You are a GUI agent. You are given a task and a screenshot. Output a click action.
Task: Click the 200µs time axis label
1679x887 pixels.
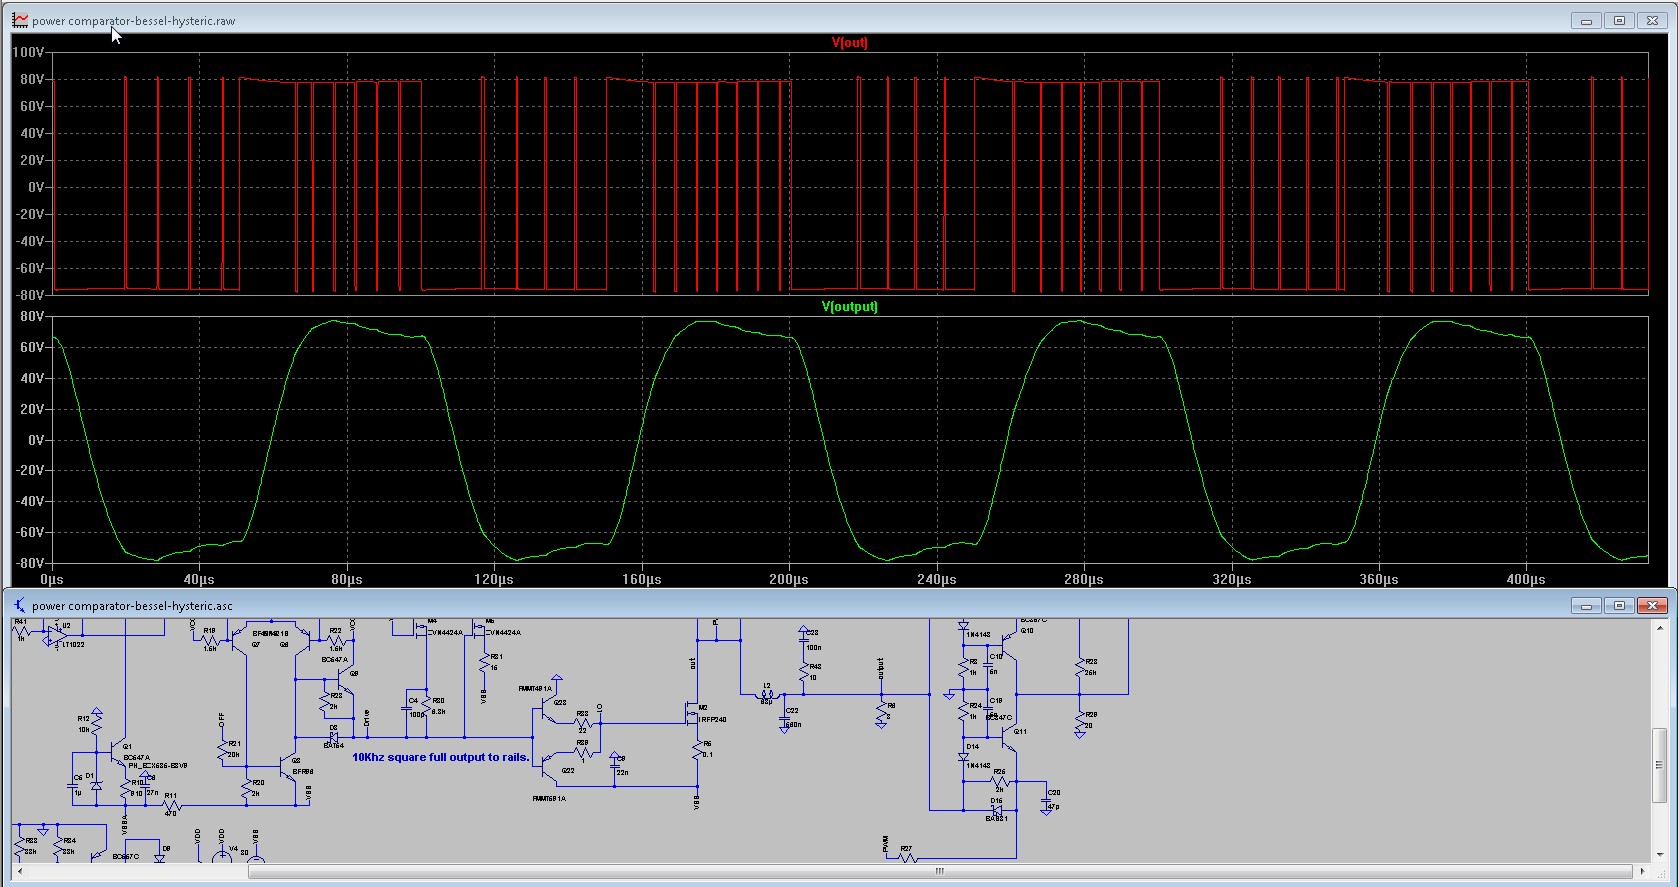[789, 579]
